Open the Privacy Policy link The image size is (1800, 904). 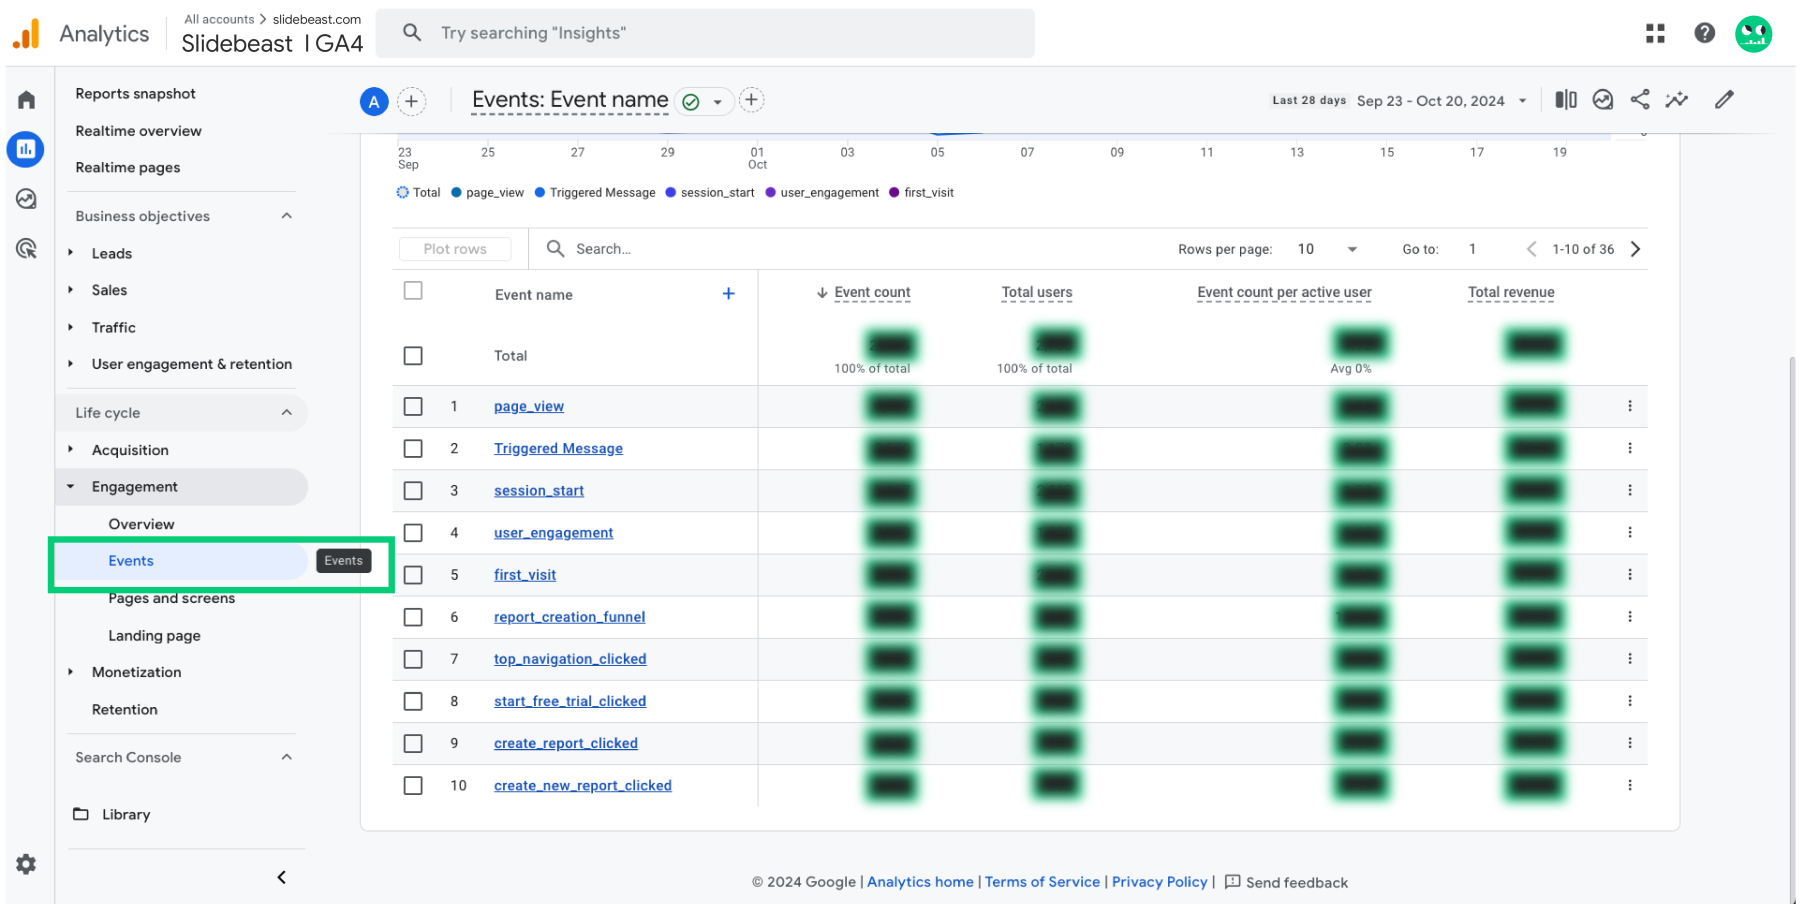(x=1159, y=881)
